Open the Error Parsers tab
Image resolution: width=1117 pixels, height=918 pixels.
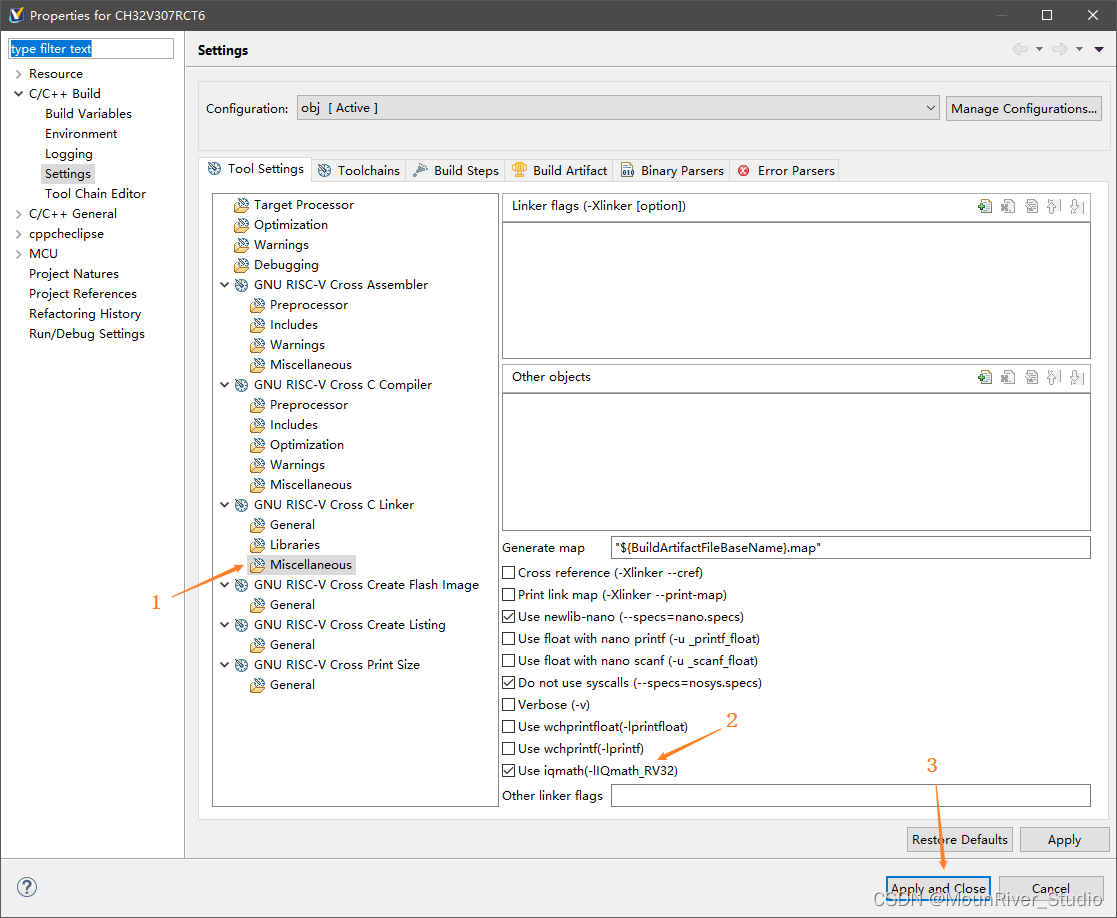pos(786,171)
